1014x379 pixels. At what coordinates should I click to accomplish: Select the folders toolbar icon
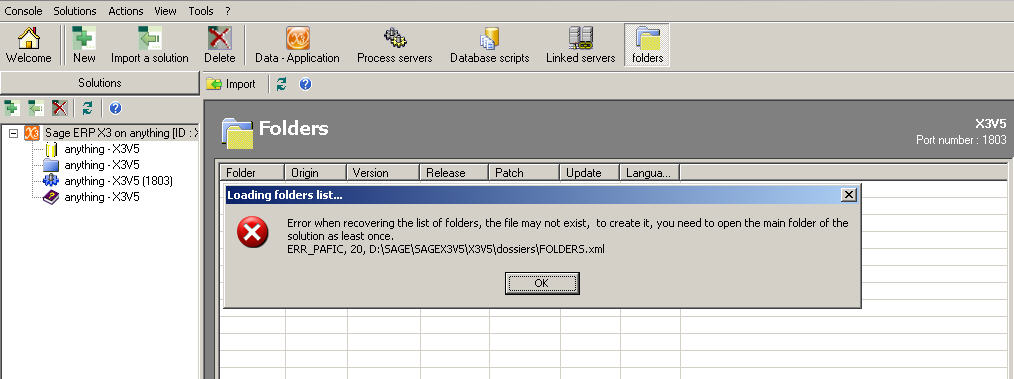[647, 45]
